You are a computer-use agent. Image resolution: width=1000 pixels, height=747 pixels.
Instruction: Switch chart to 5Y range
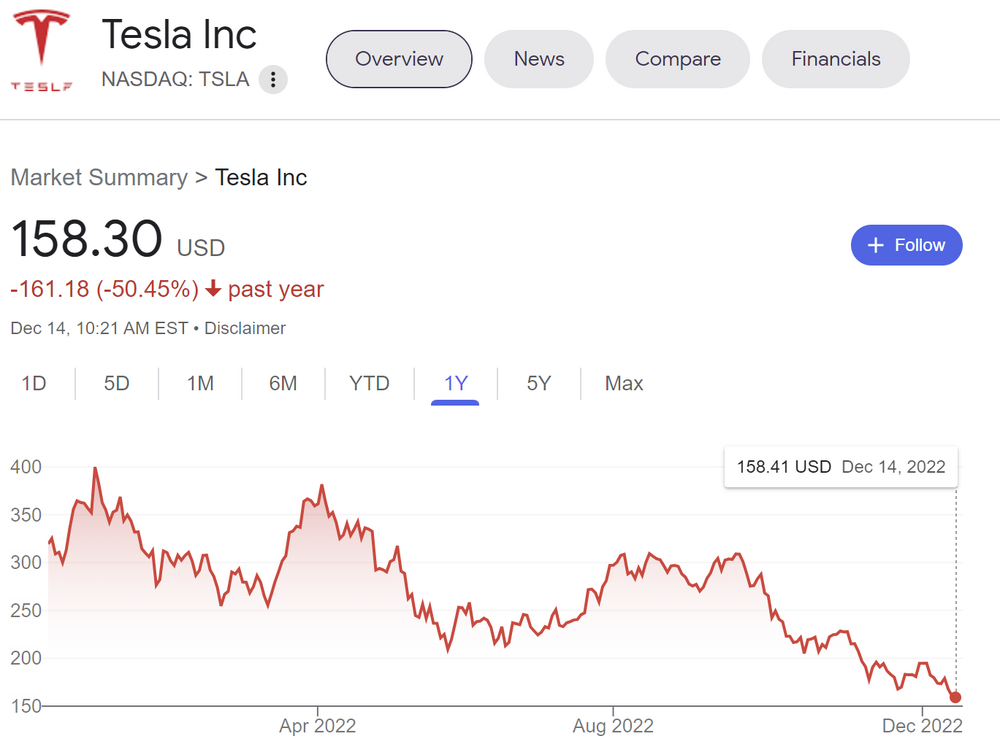539,383
